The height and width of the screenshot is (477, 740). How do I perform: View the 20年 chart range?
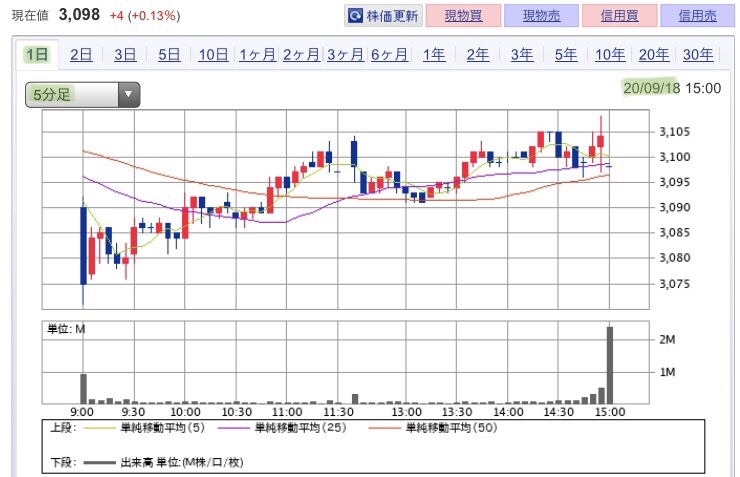pyautogui.click(x=654, y=55)
